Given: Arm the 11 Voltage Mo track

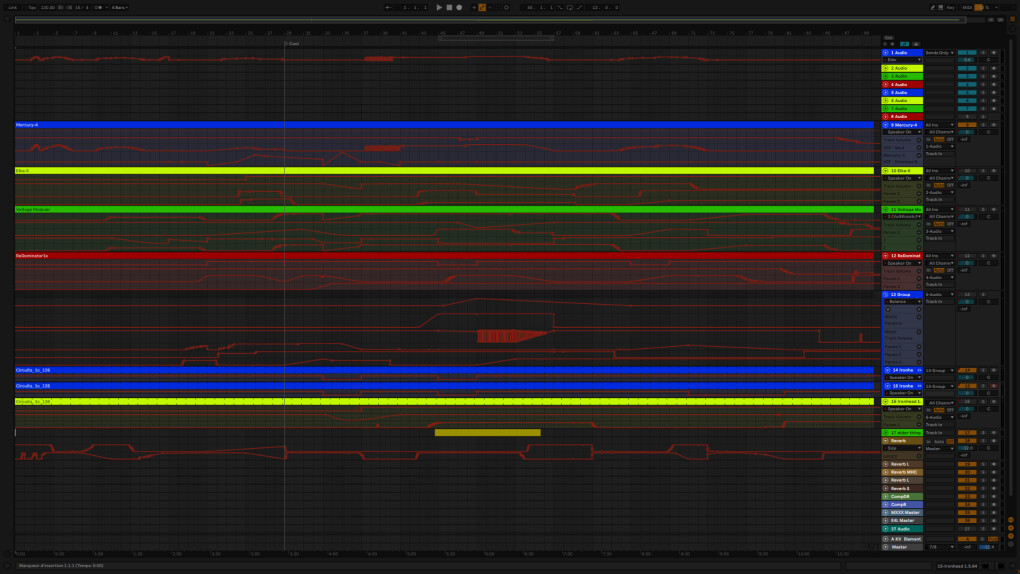Looking at the screenshot, I should point(993,210).
